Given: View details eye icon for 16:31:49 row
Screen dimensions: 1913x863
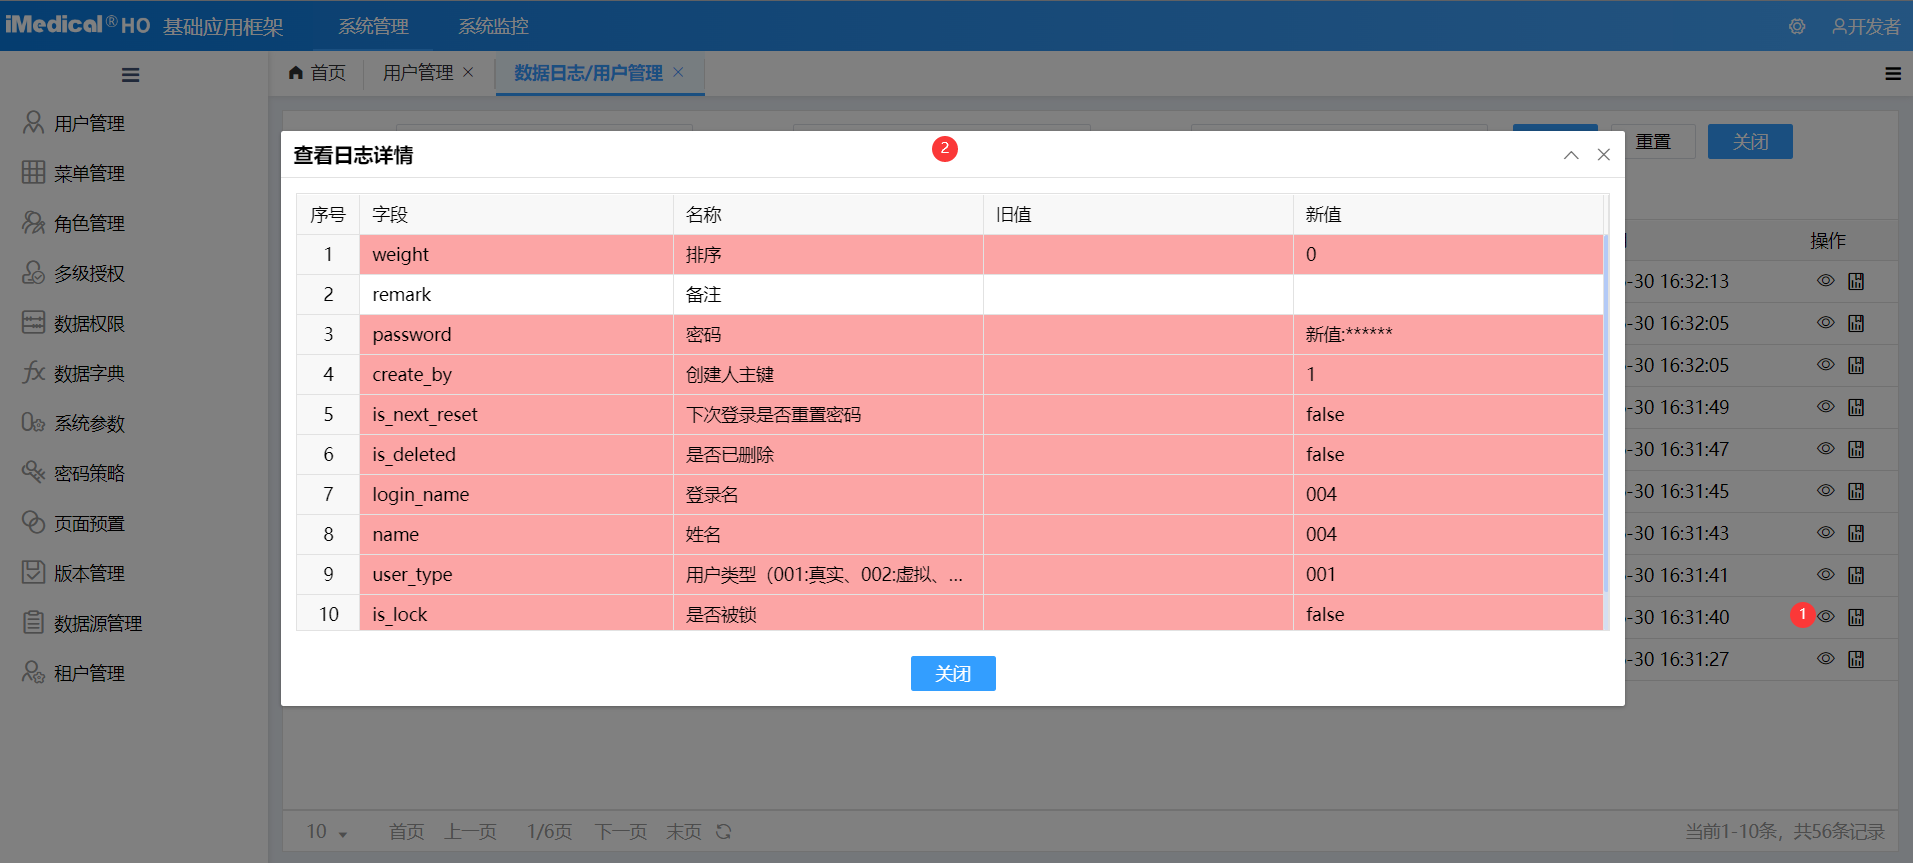Looking at the screenshot, I should click(x=1826, y=407).
